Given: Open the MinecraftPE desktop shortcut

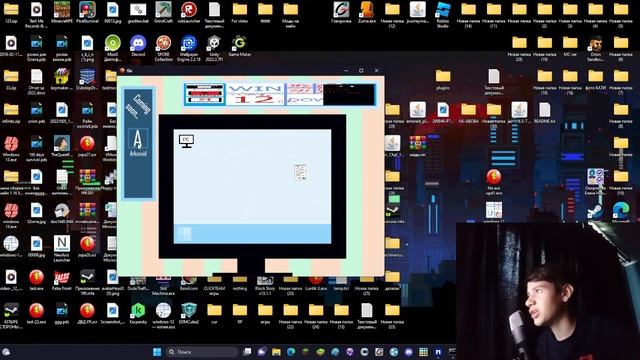Looking at the screenshot, I should [x=62, y=12].
